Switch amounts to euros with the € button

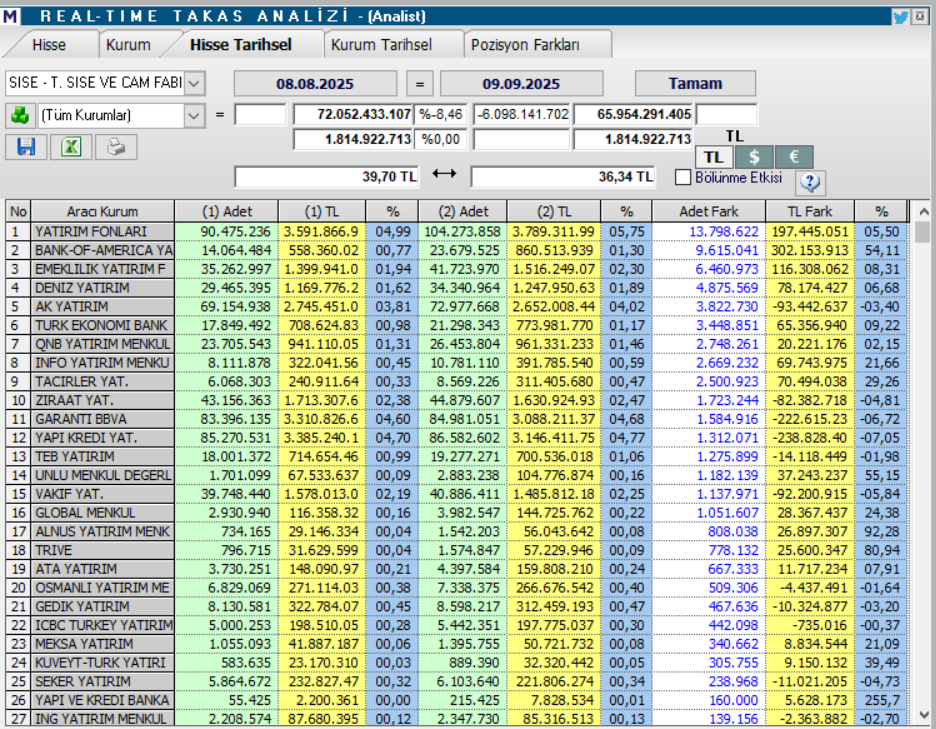coord(793,157)
